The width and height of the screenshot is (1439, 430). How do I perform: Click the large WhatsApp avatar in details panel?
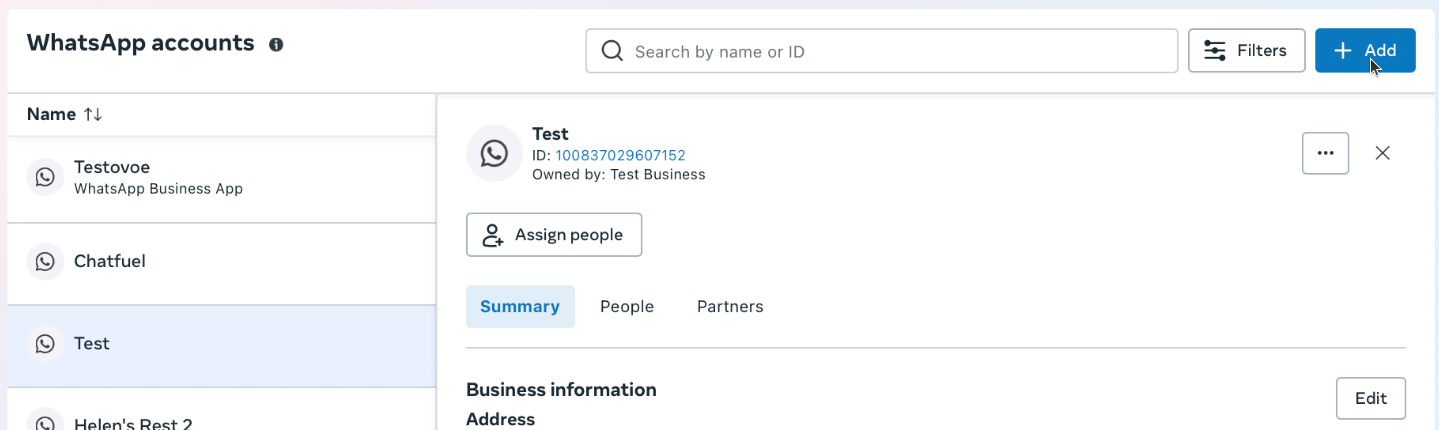click(494, 153)
